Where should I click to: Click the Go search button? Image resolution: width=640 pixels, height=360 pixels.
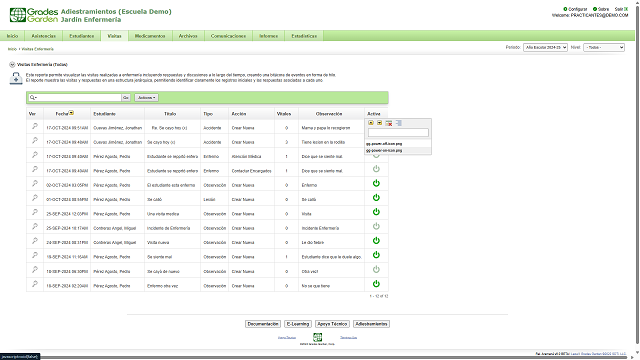coord(126,98)
